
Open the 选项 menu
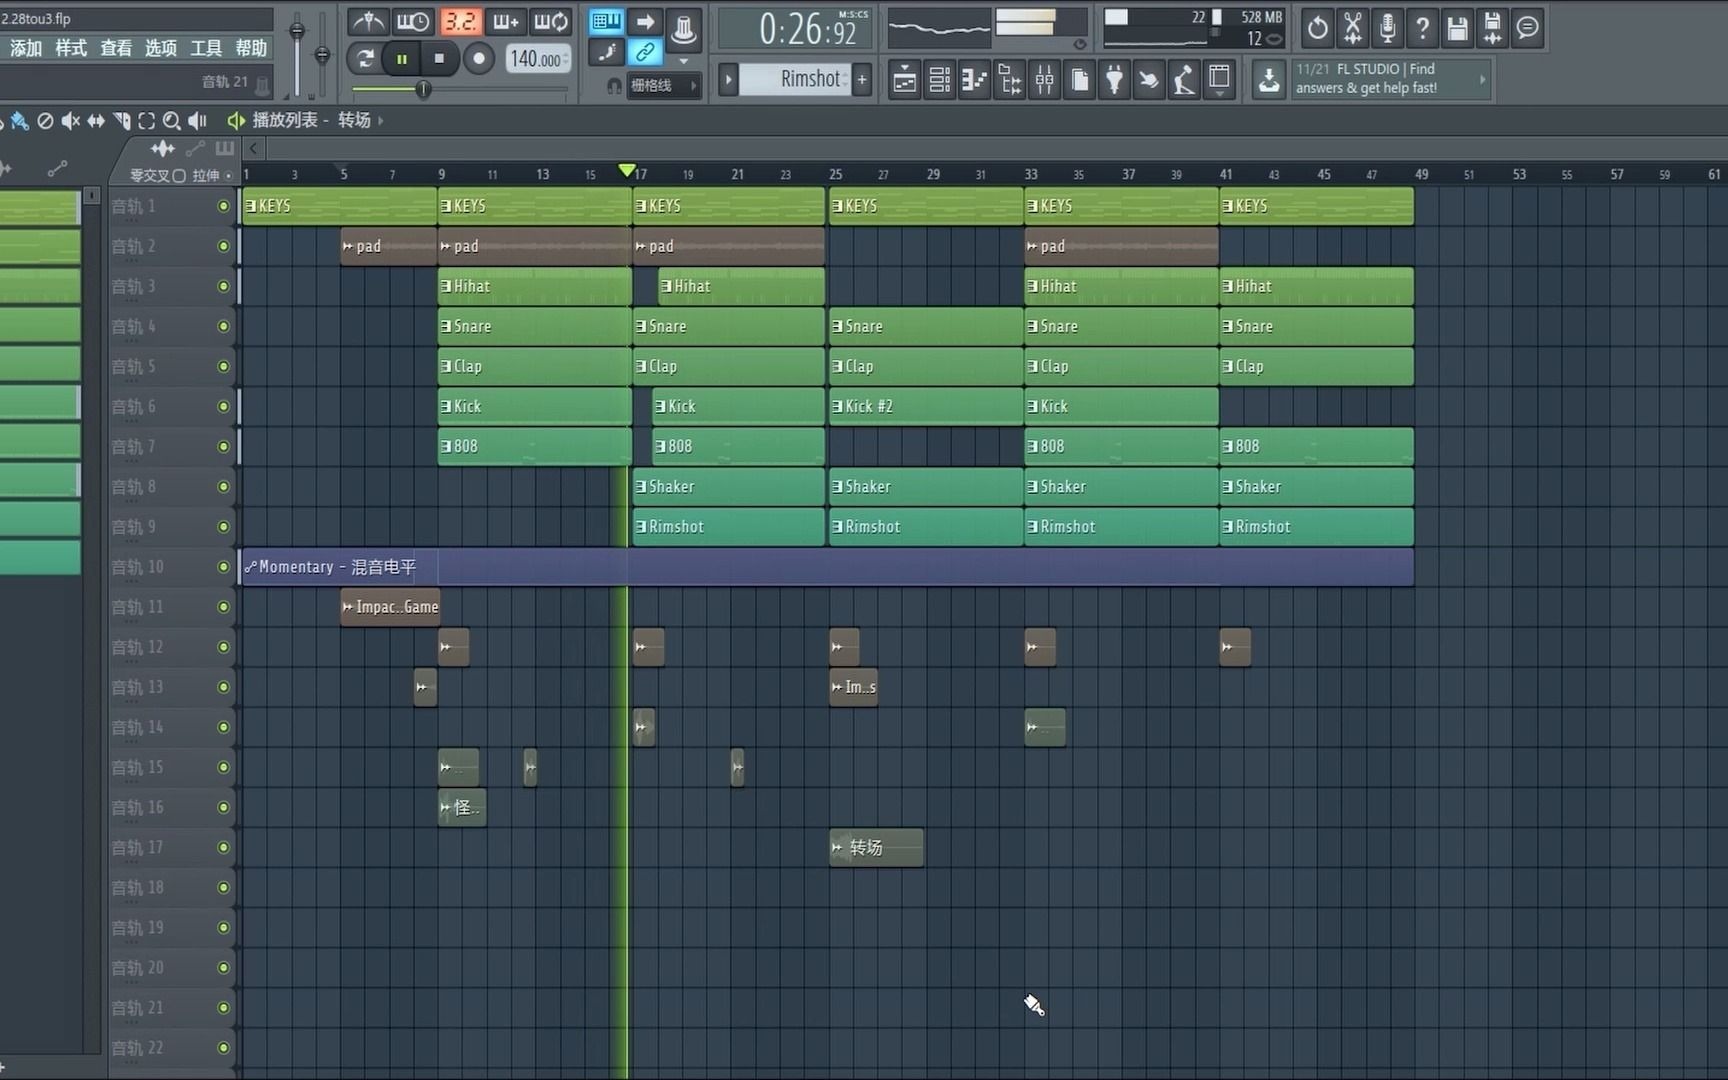[161, 48]
